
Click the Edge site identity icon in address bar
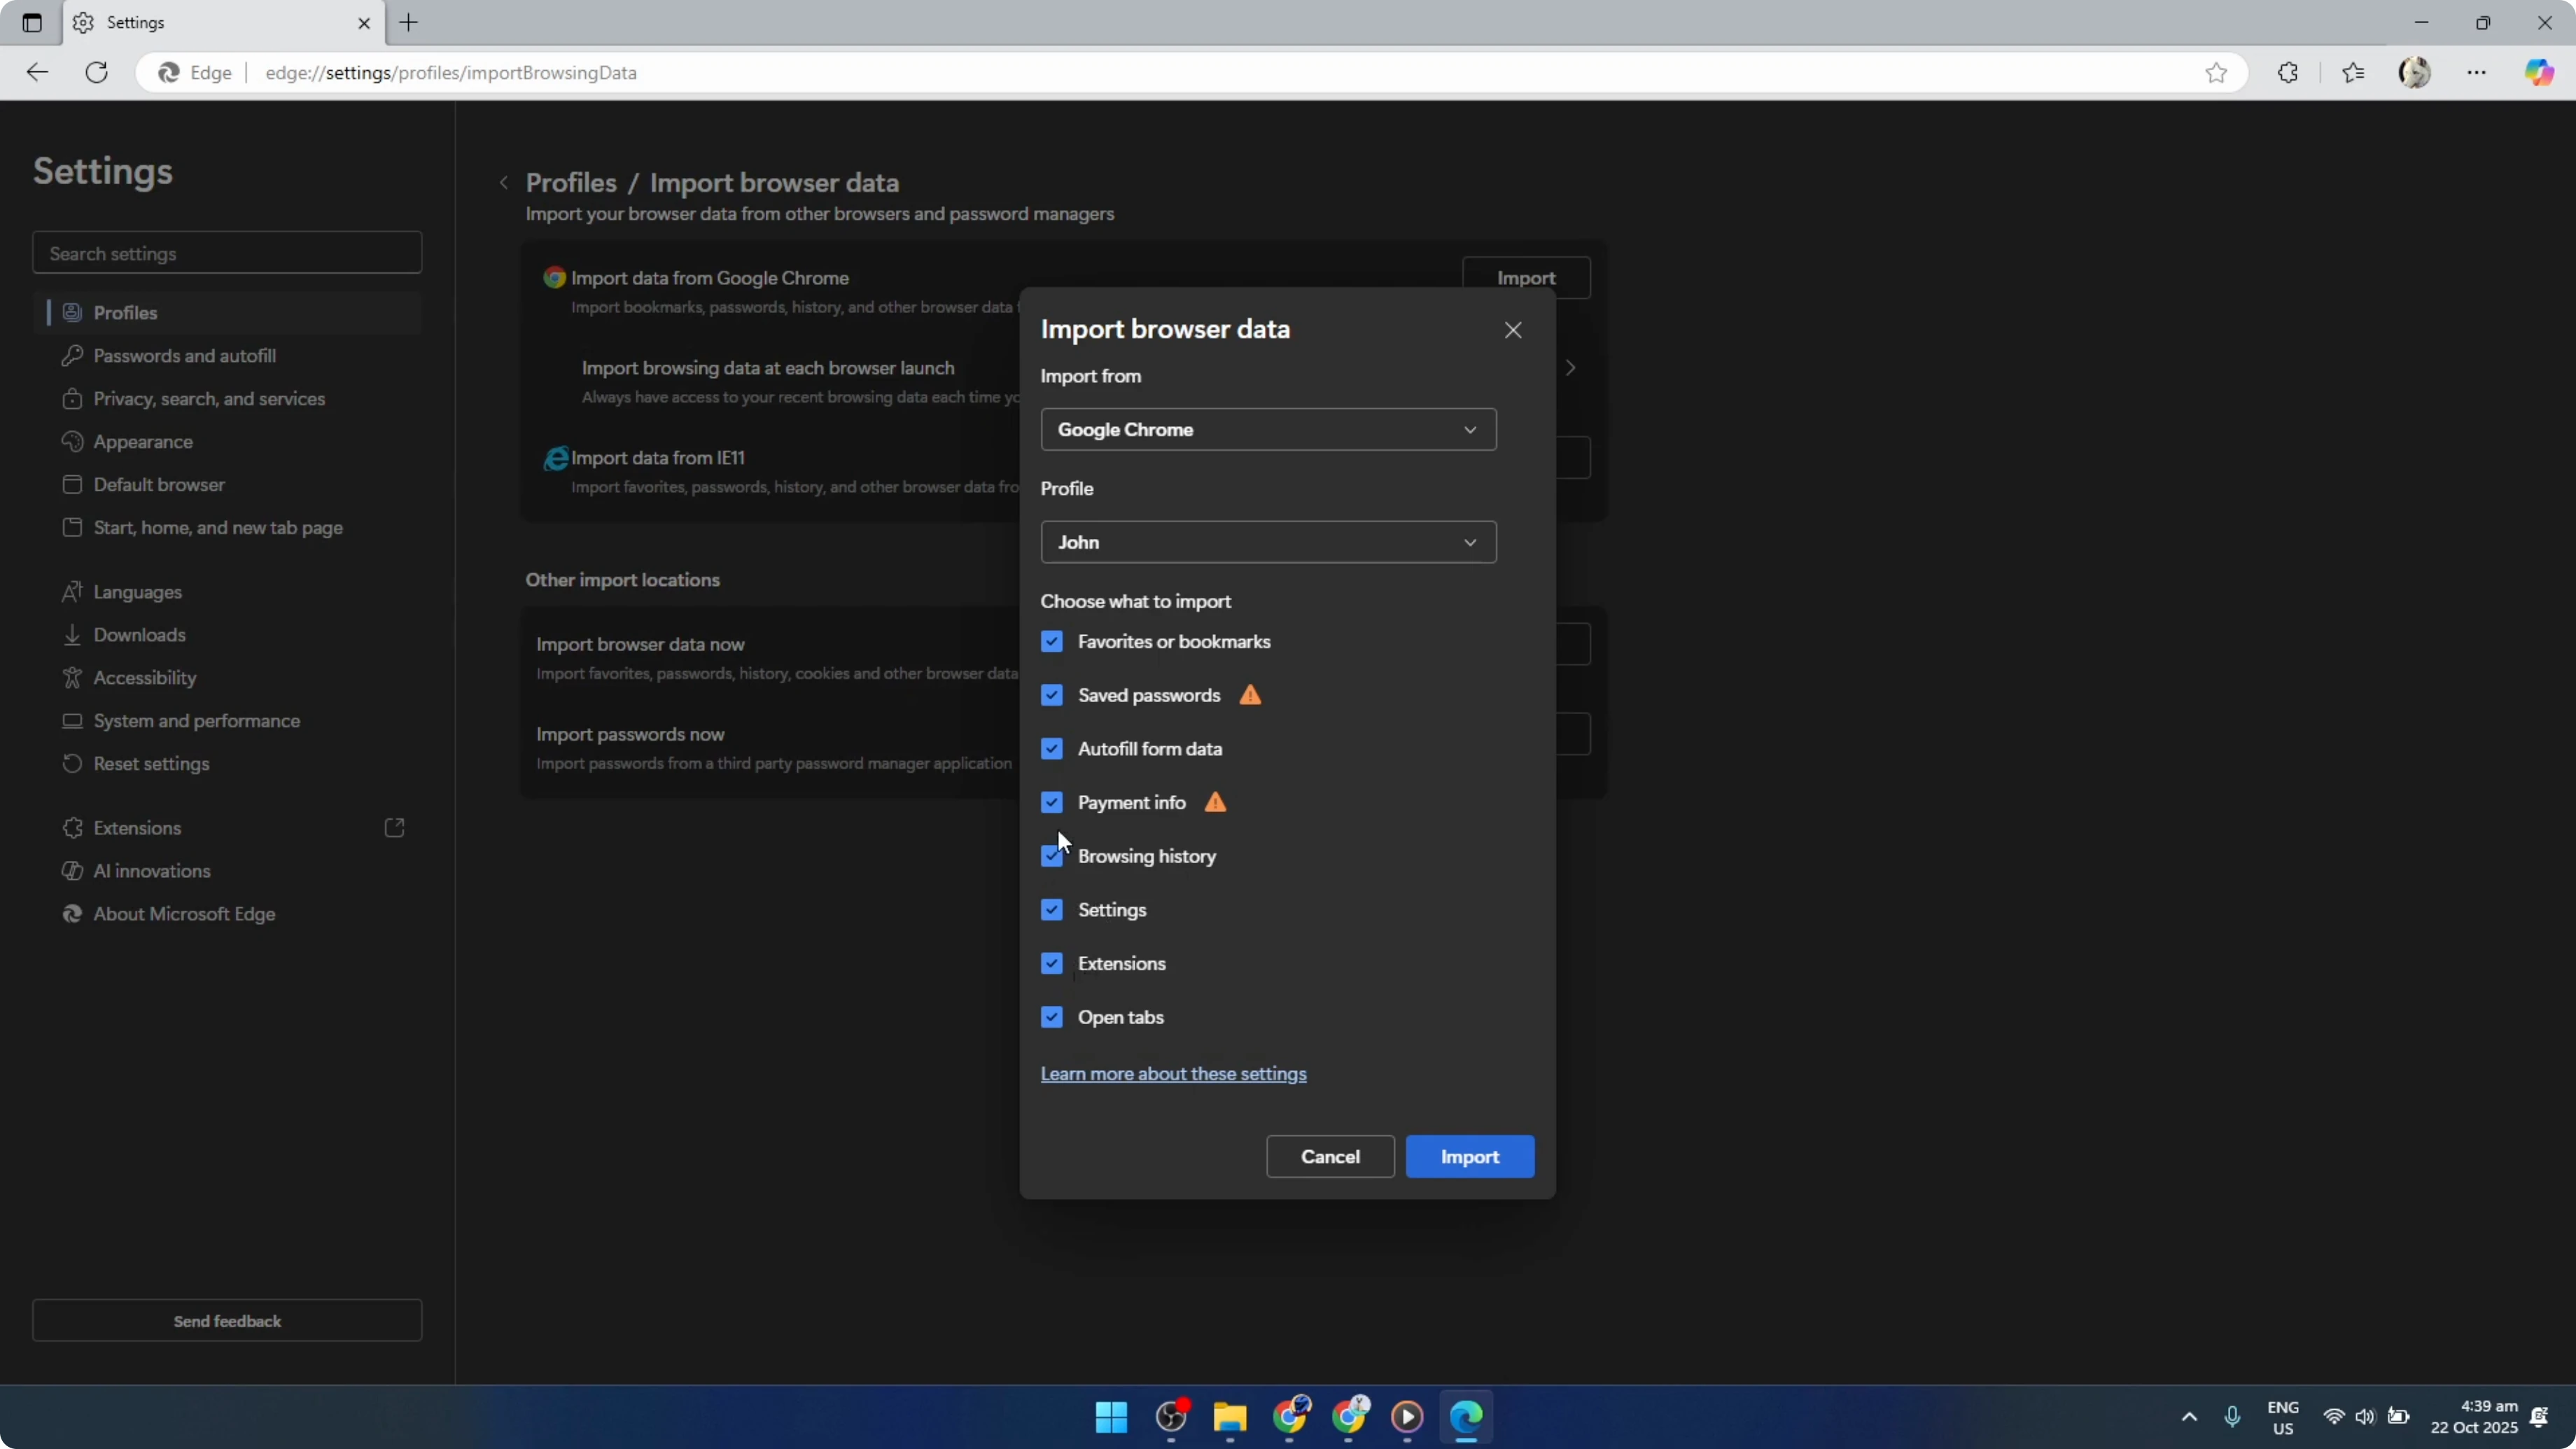169,72
